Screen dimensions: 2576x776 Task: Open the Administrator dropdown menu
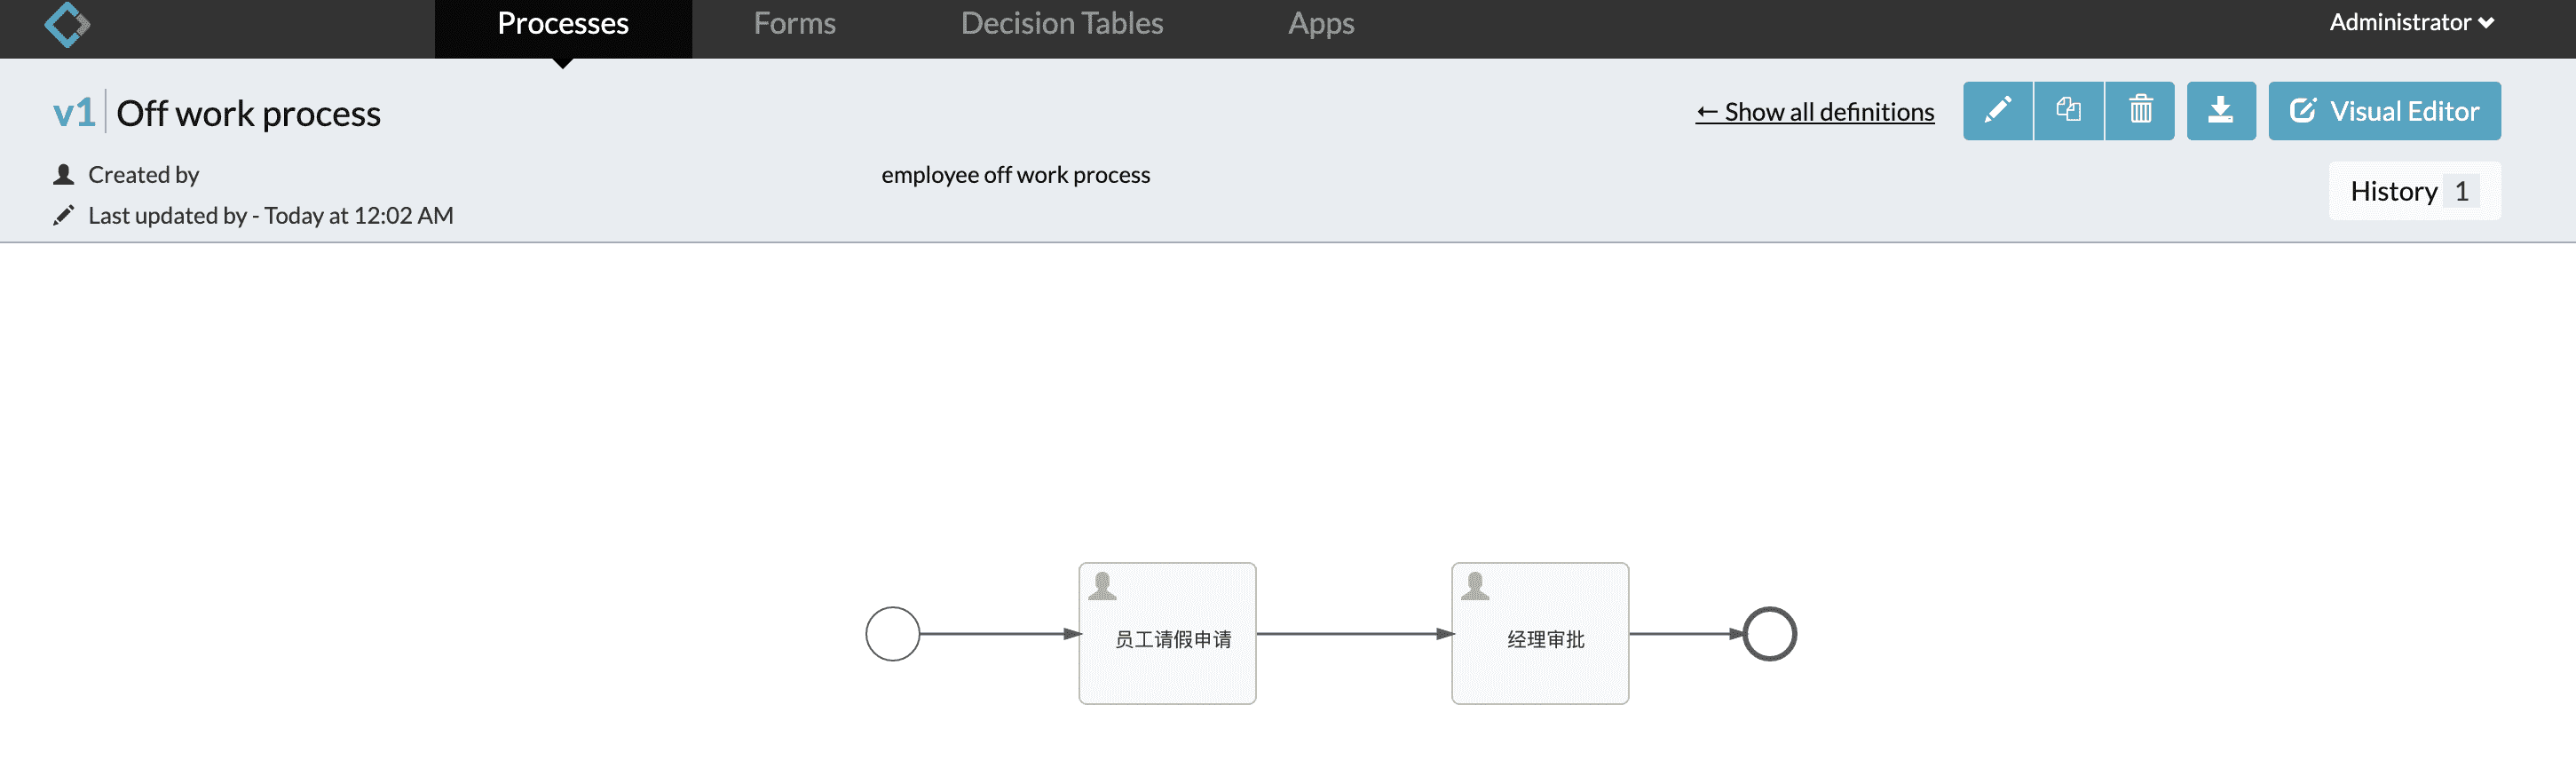point(2411,23)
